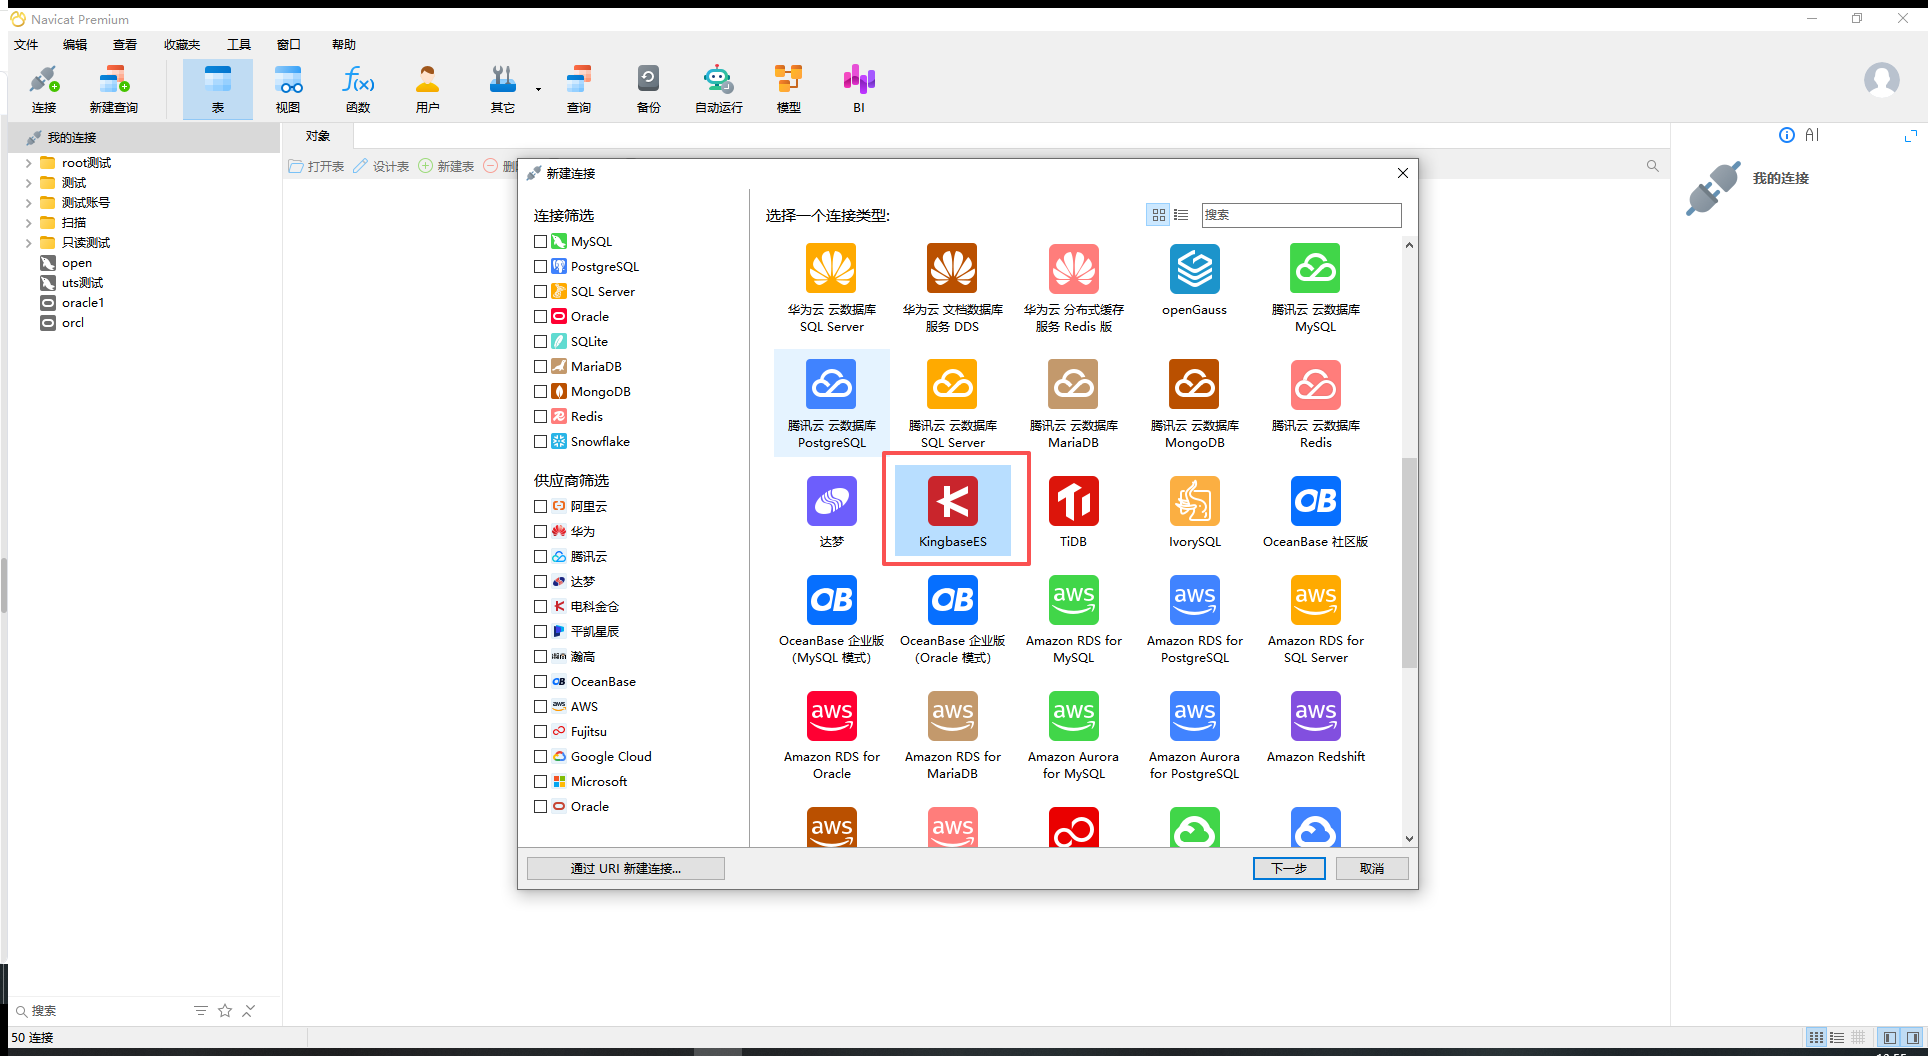The width and height of the screenshot is (1928, 1056).
Task: Open the 视图 toolbar item
Action: 288,89
